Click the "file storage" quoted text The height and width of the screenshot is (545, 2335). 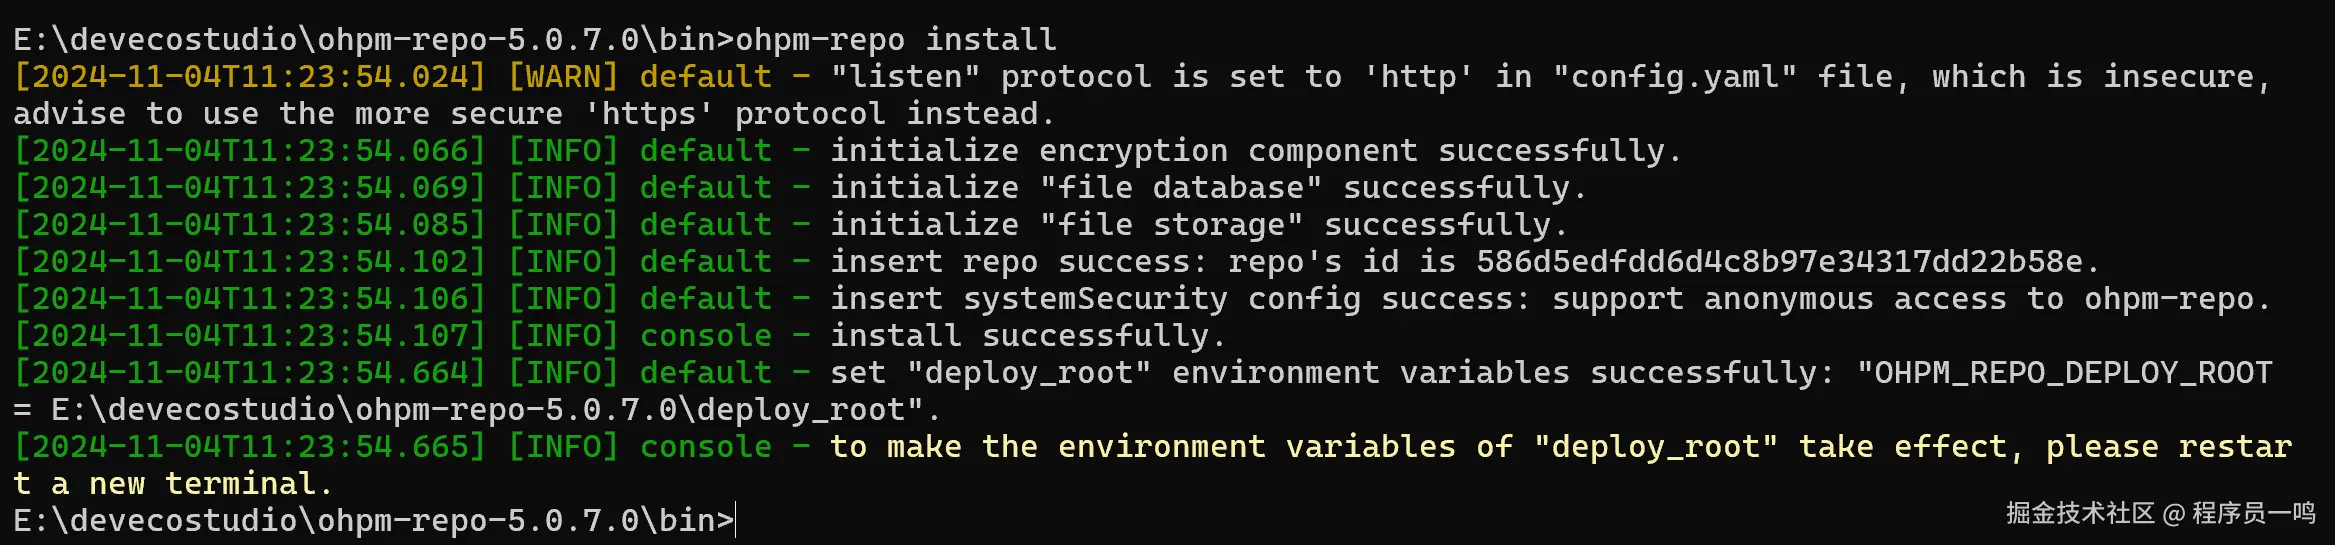click(x=1171, y=225)
